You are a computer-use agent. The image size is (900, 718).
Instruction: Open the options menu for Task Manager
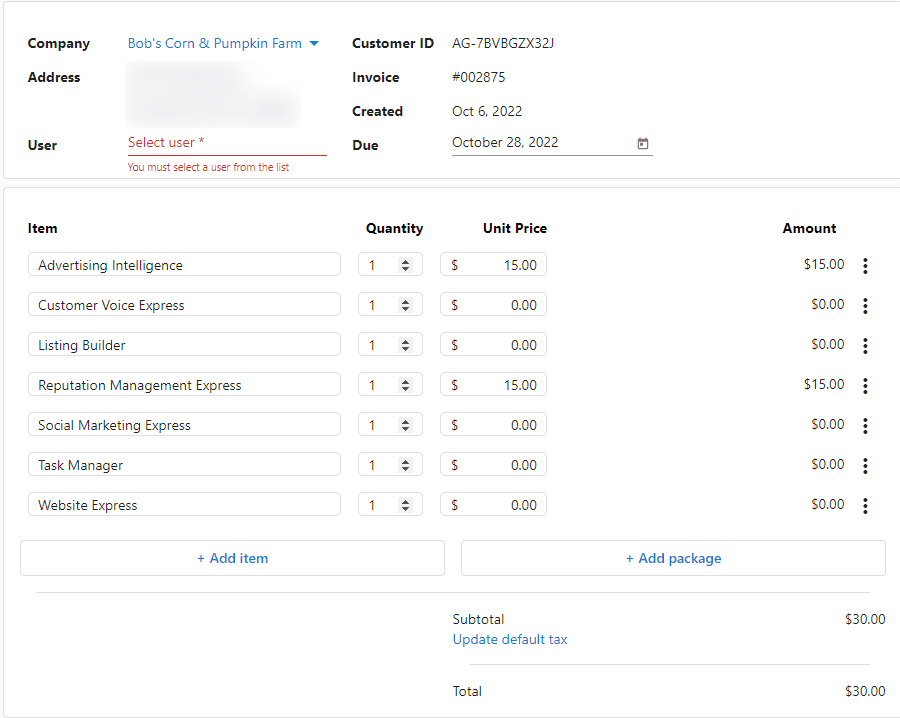coord(865,464)
